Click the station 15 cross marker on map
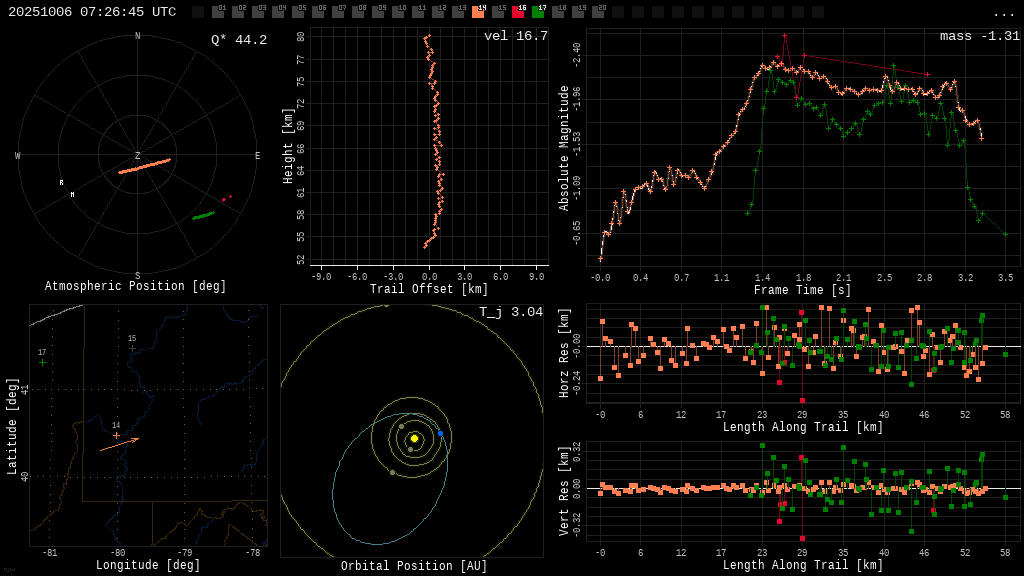Viewport: 1024px width, 576px height. (131, 348)
